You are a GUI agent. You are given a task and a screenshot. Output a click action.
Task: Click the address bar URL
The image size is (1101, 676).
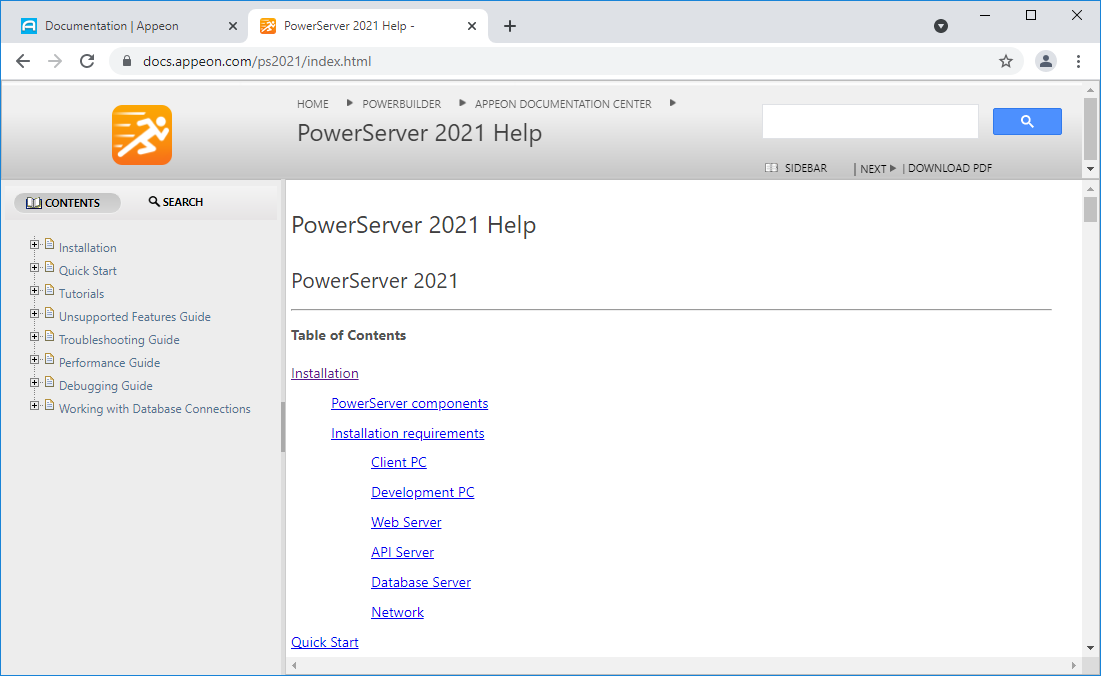coord(257,61)
